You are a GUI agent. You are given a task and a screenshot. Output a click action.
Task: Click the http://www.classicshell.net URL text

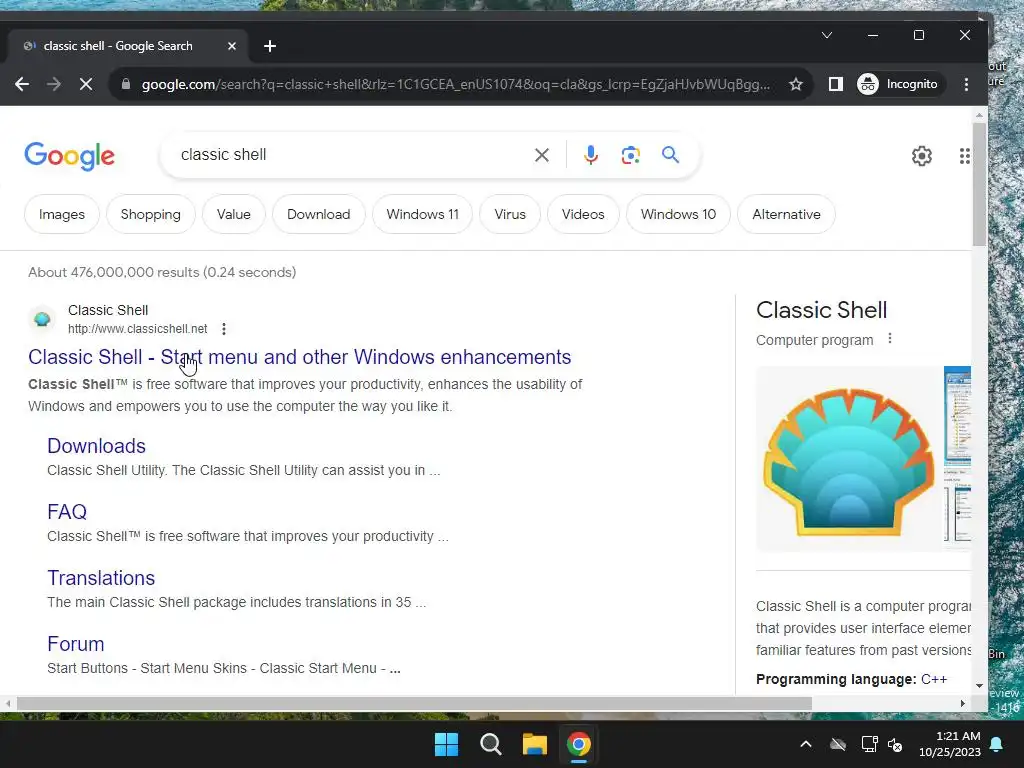pyautogui.click(x=138, y=328)
